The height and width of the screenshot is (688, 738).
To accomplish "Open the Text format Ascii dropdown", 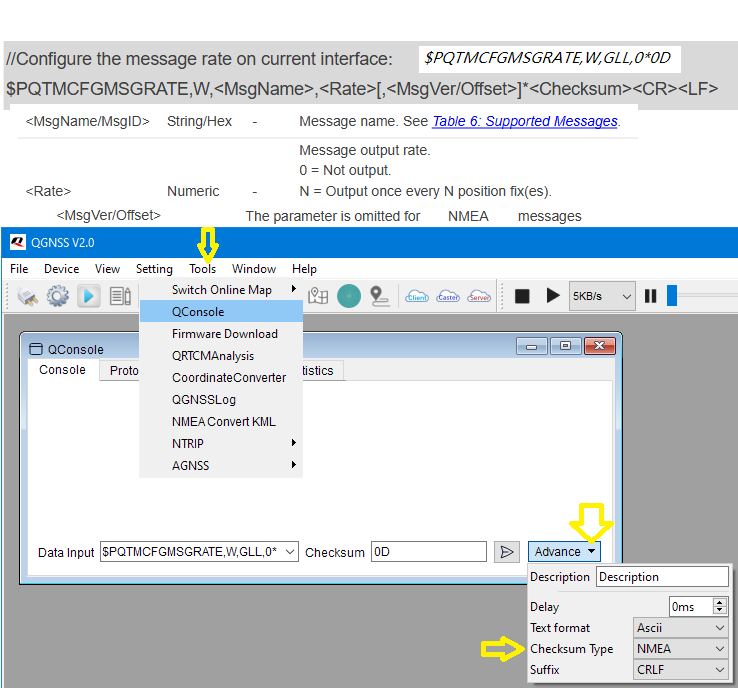I will [x=680, y=628].
